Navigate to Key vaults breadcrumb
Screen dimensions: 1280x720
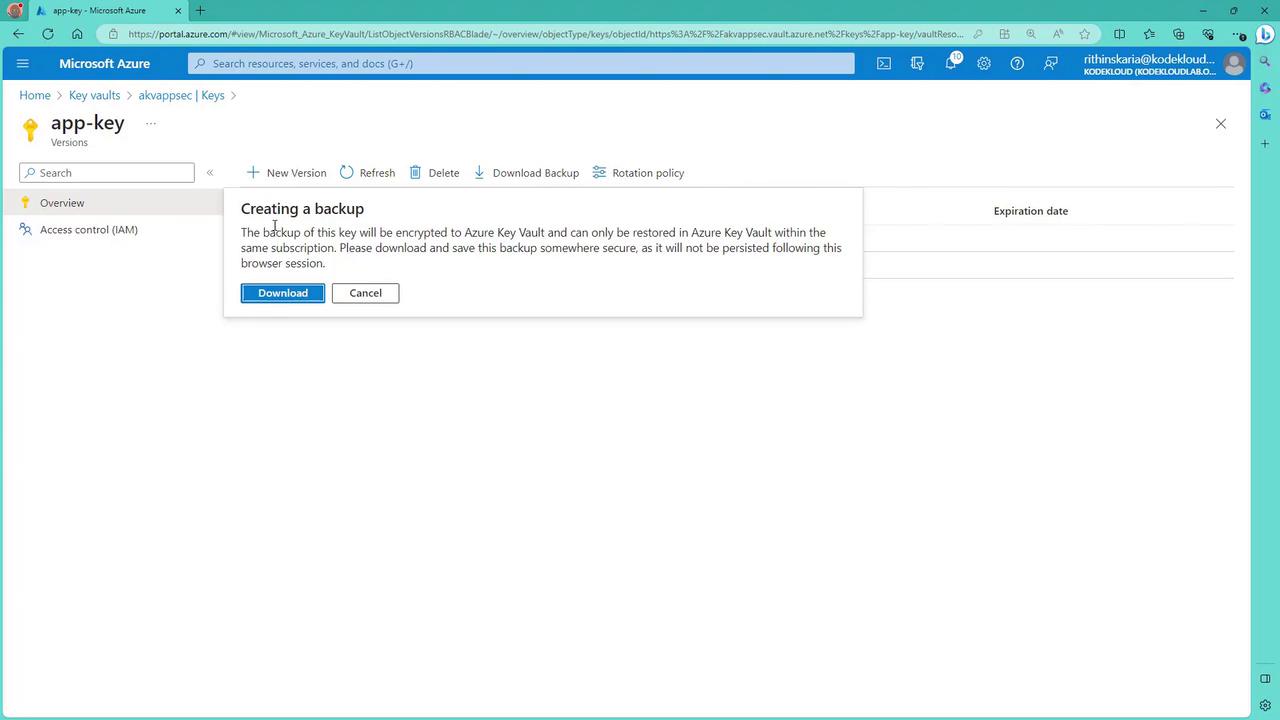click(x=94, y=95)
